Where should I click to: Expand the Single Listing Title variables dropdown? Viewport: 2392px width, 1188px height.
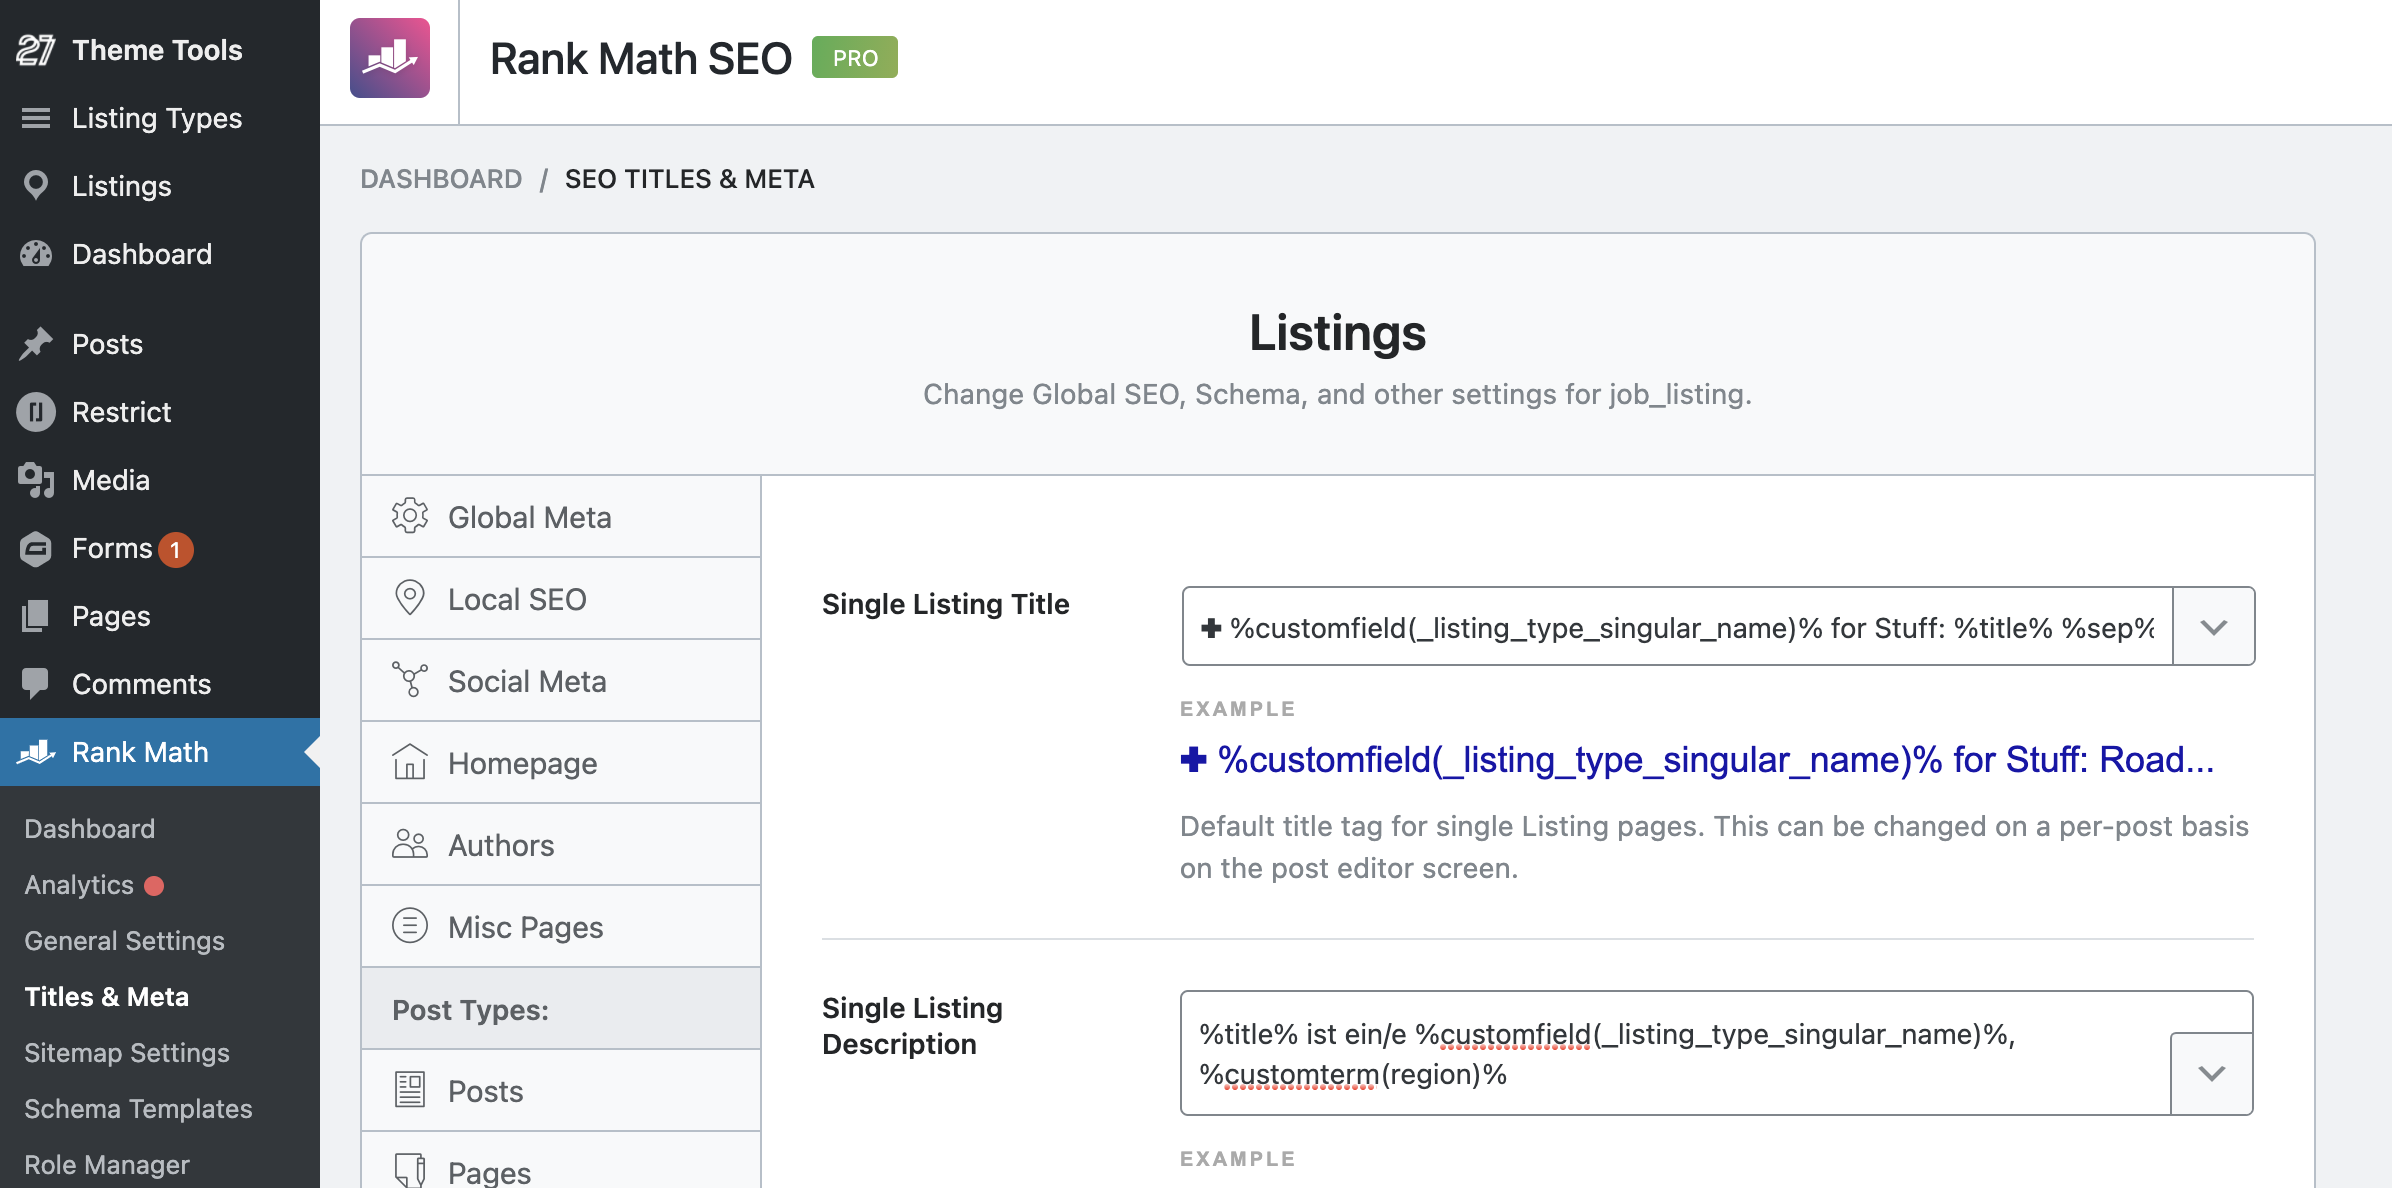[2214, 627]
